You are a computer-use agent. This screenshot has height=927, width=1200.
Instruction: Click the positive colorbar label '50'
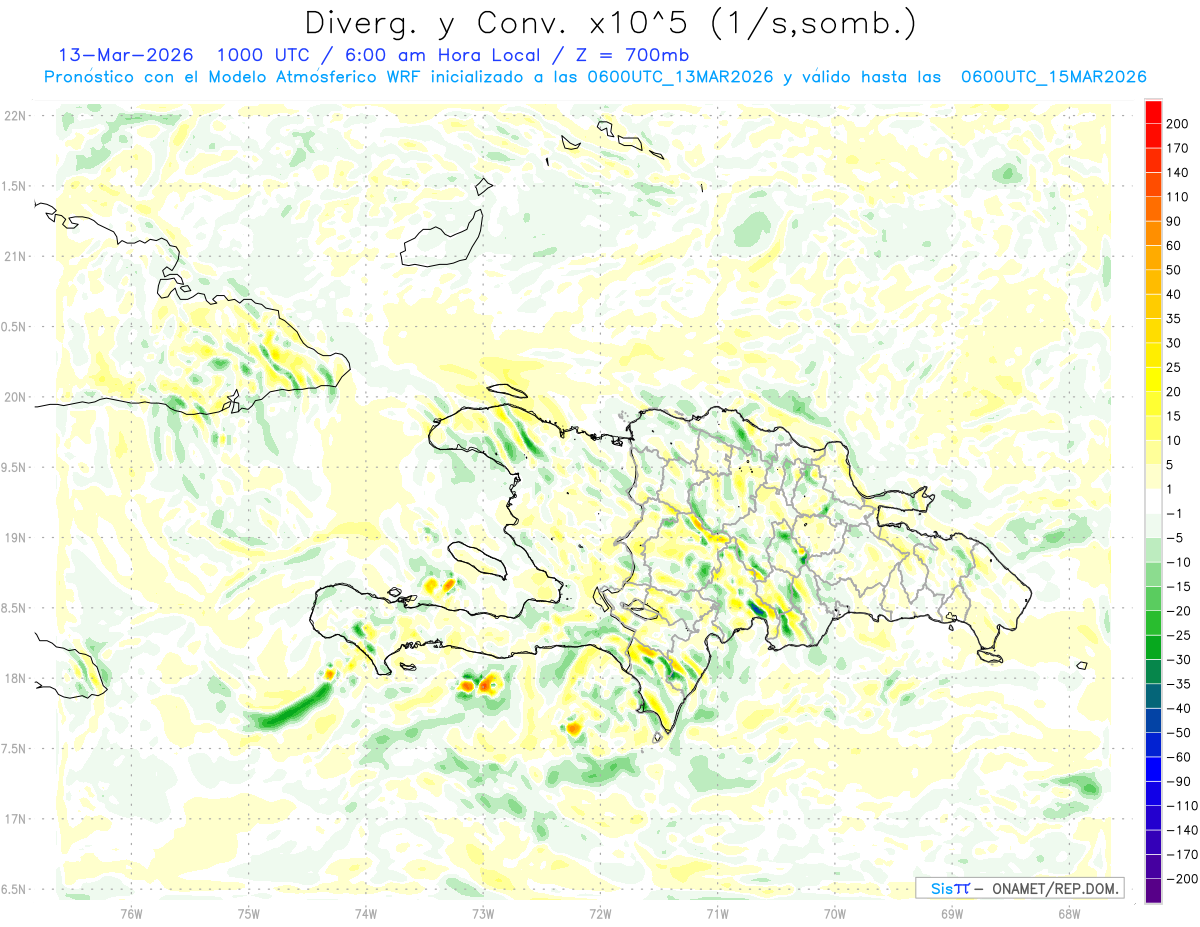[1174, 270]
